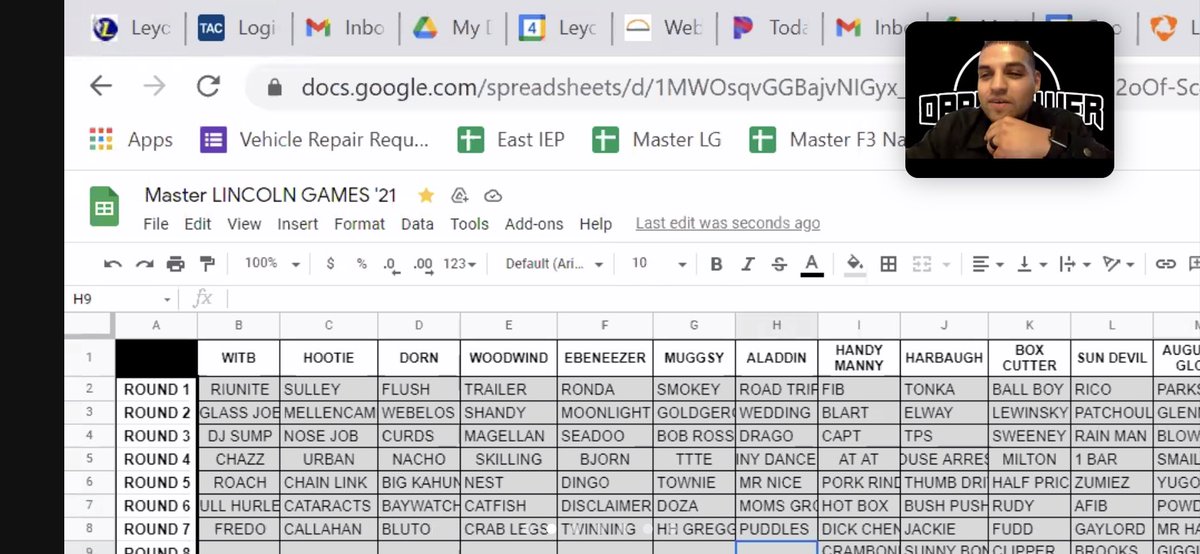Switch to the TAC Logi browser tab

click(x=237, y=28)
